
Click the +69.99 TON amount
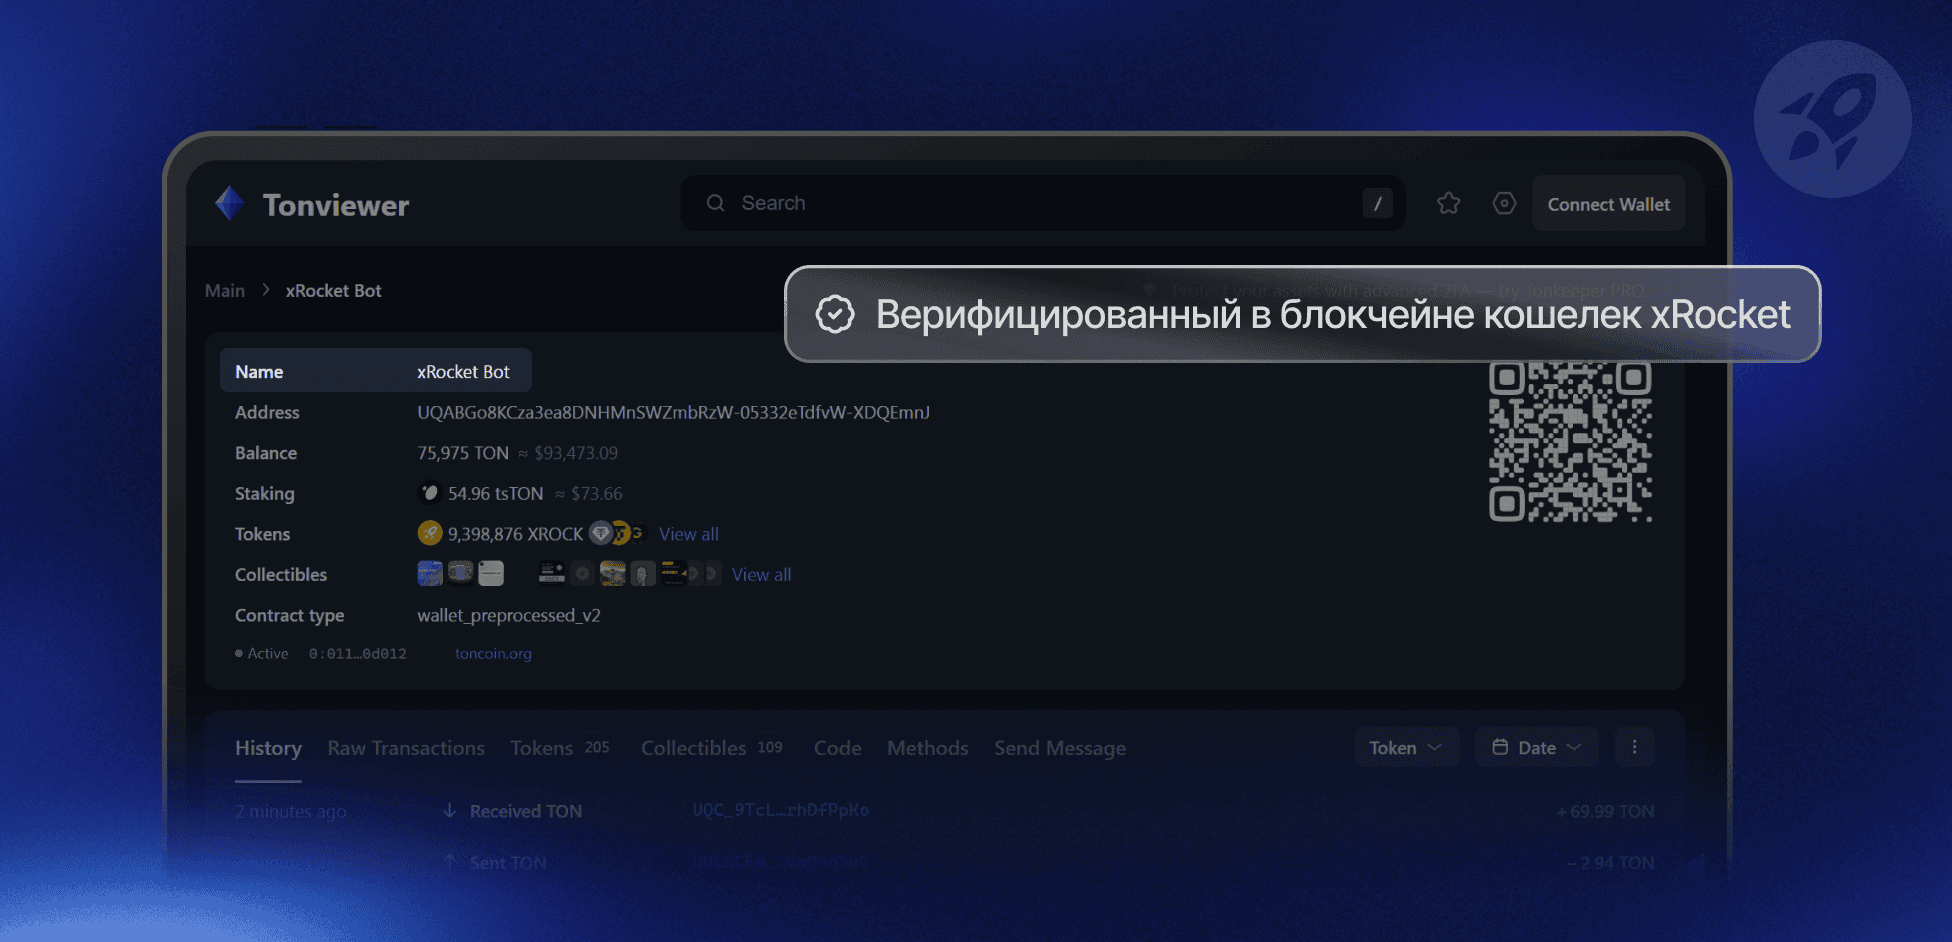[x=1605, y=811]
